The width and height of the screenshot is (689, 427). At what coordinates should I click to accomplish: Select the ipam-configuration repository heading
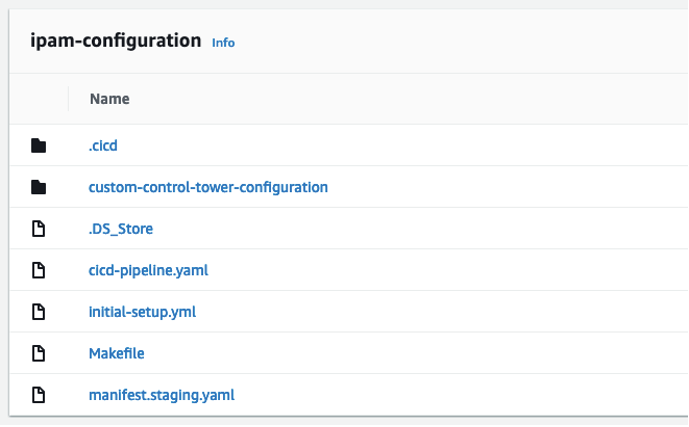116,41
